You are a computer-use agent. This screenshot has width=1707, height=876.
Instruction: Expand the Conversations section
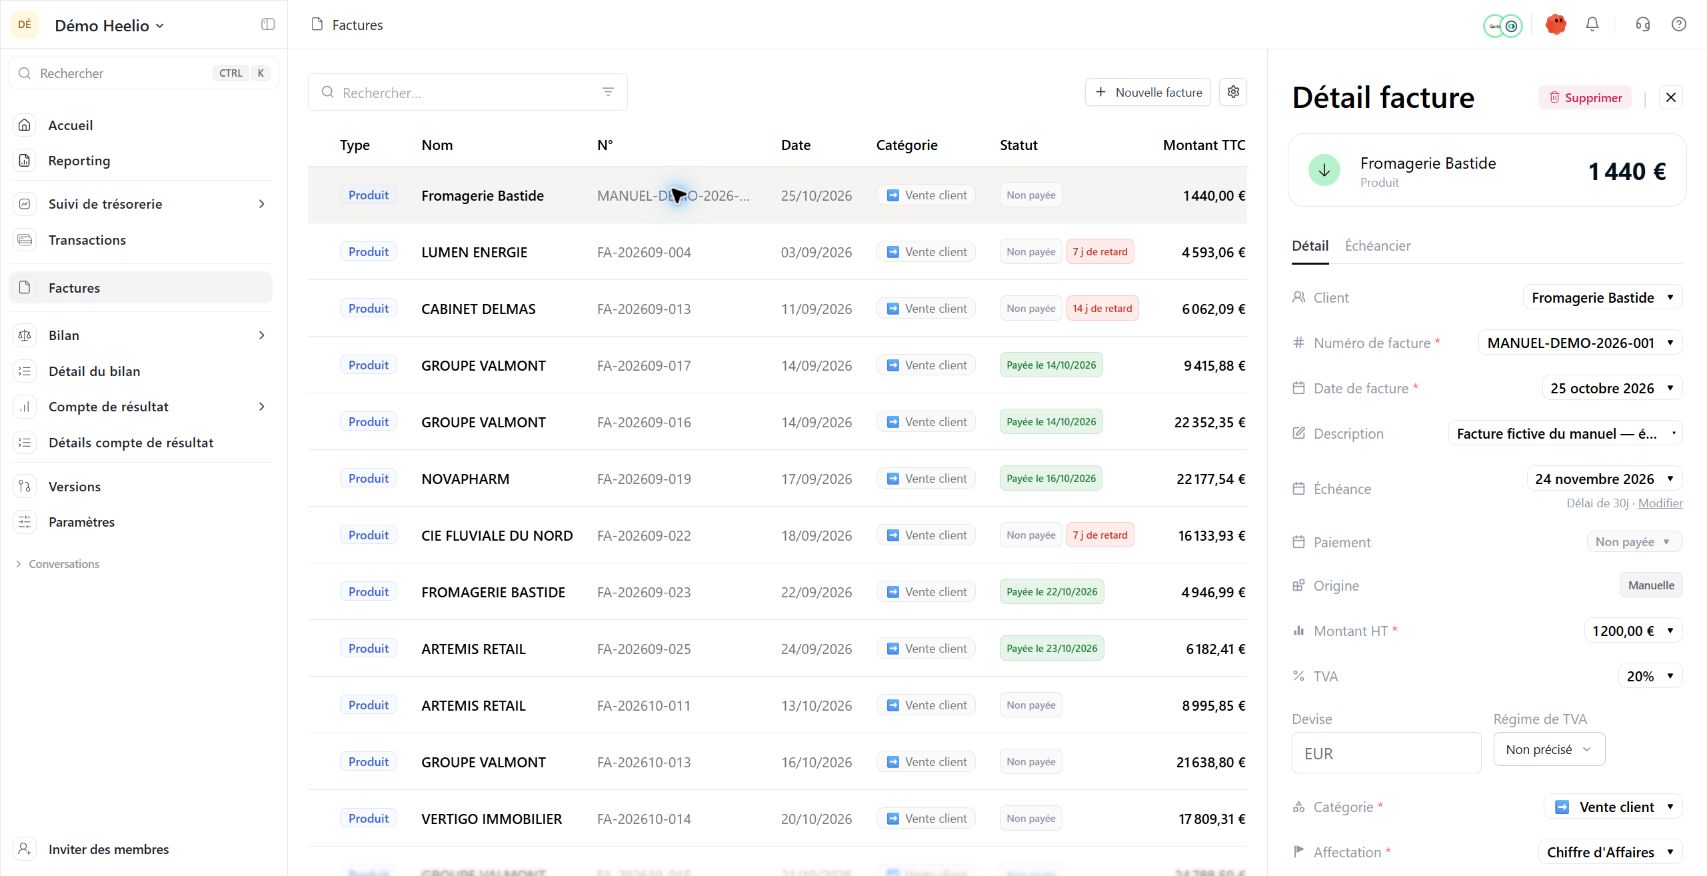pyautogui.click(x=19, y=564)
